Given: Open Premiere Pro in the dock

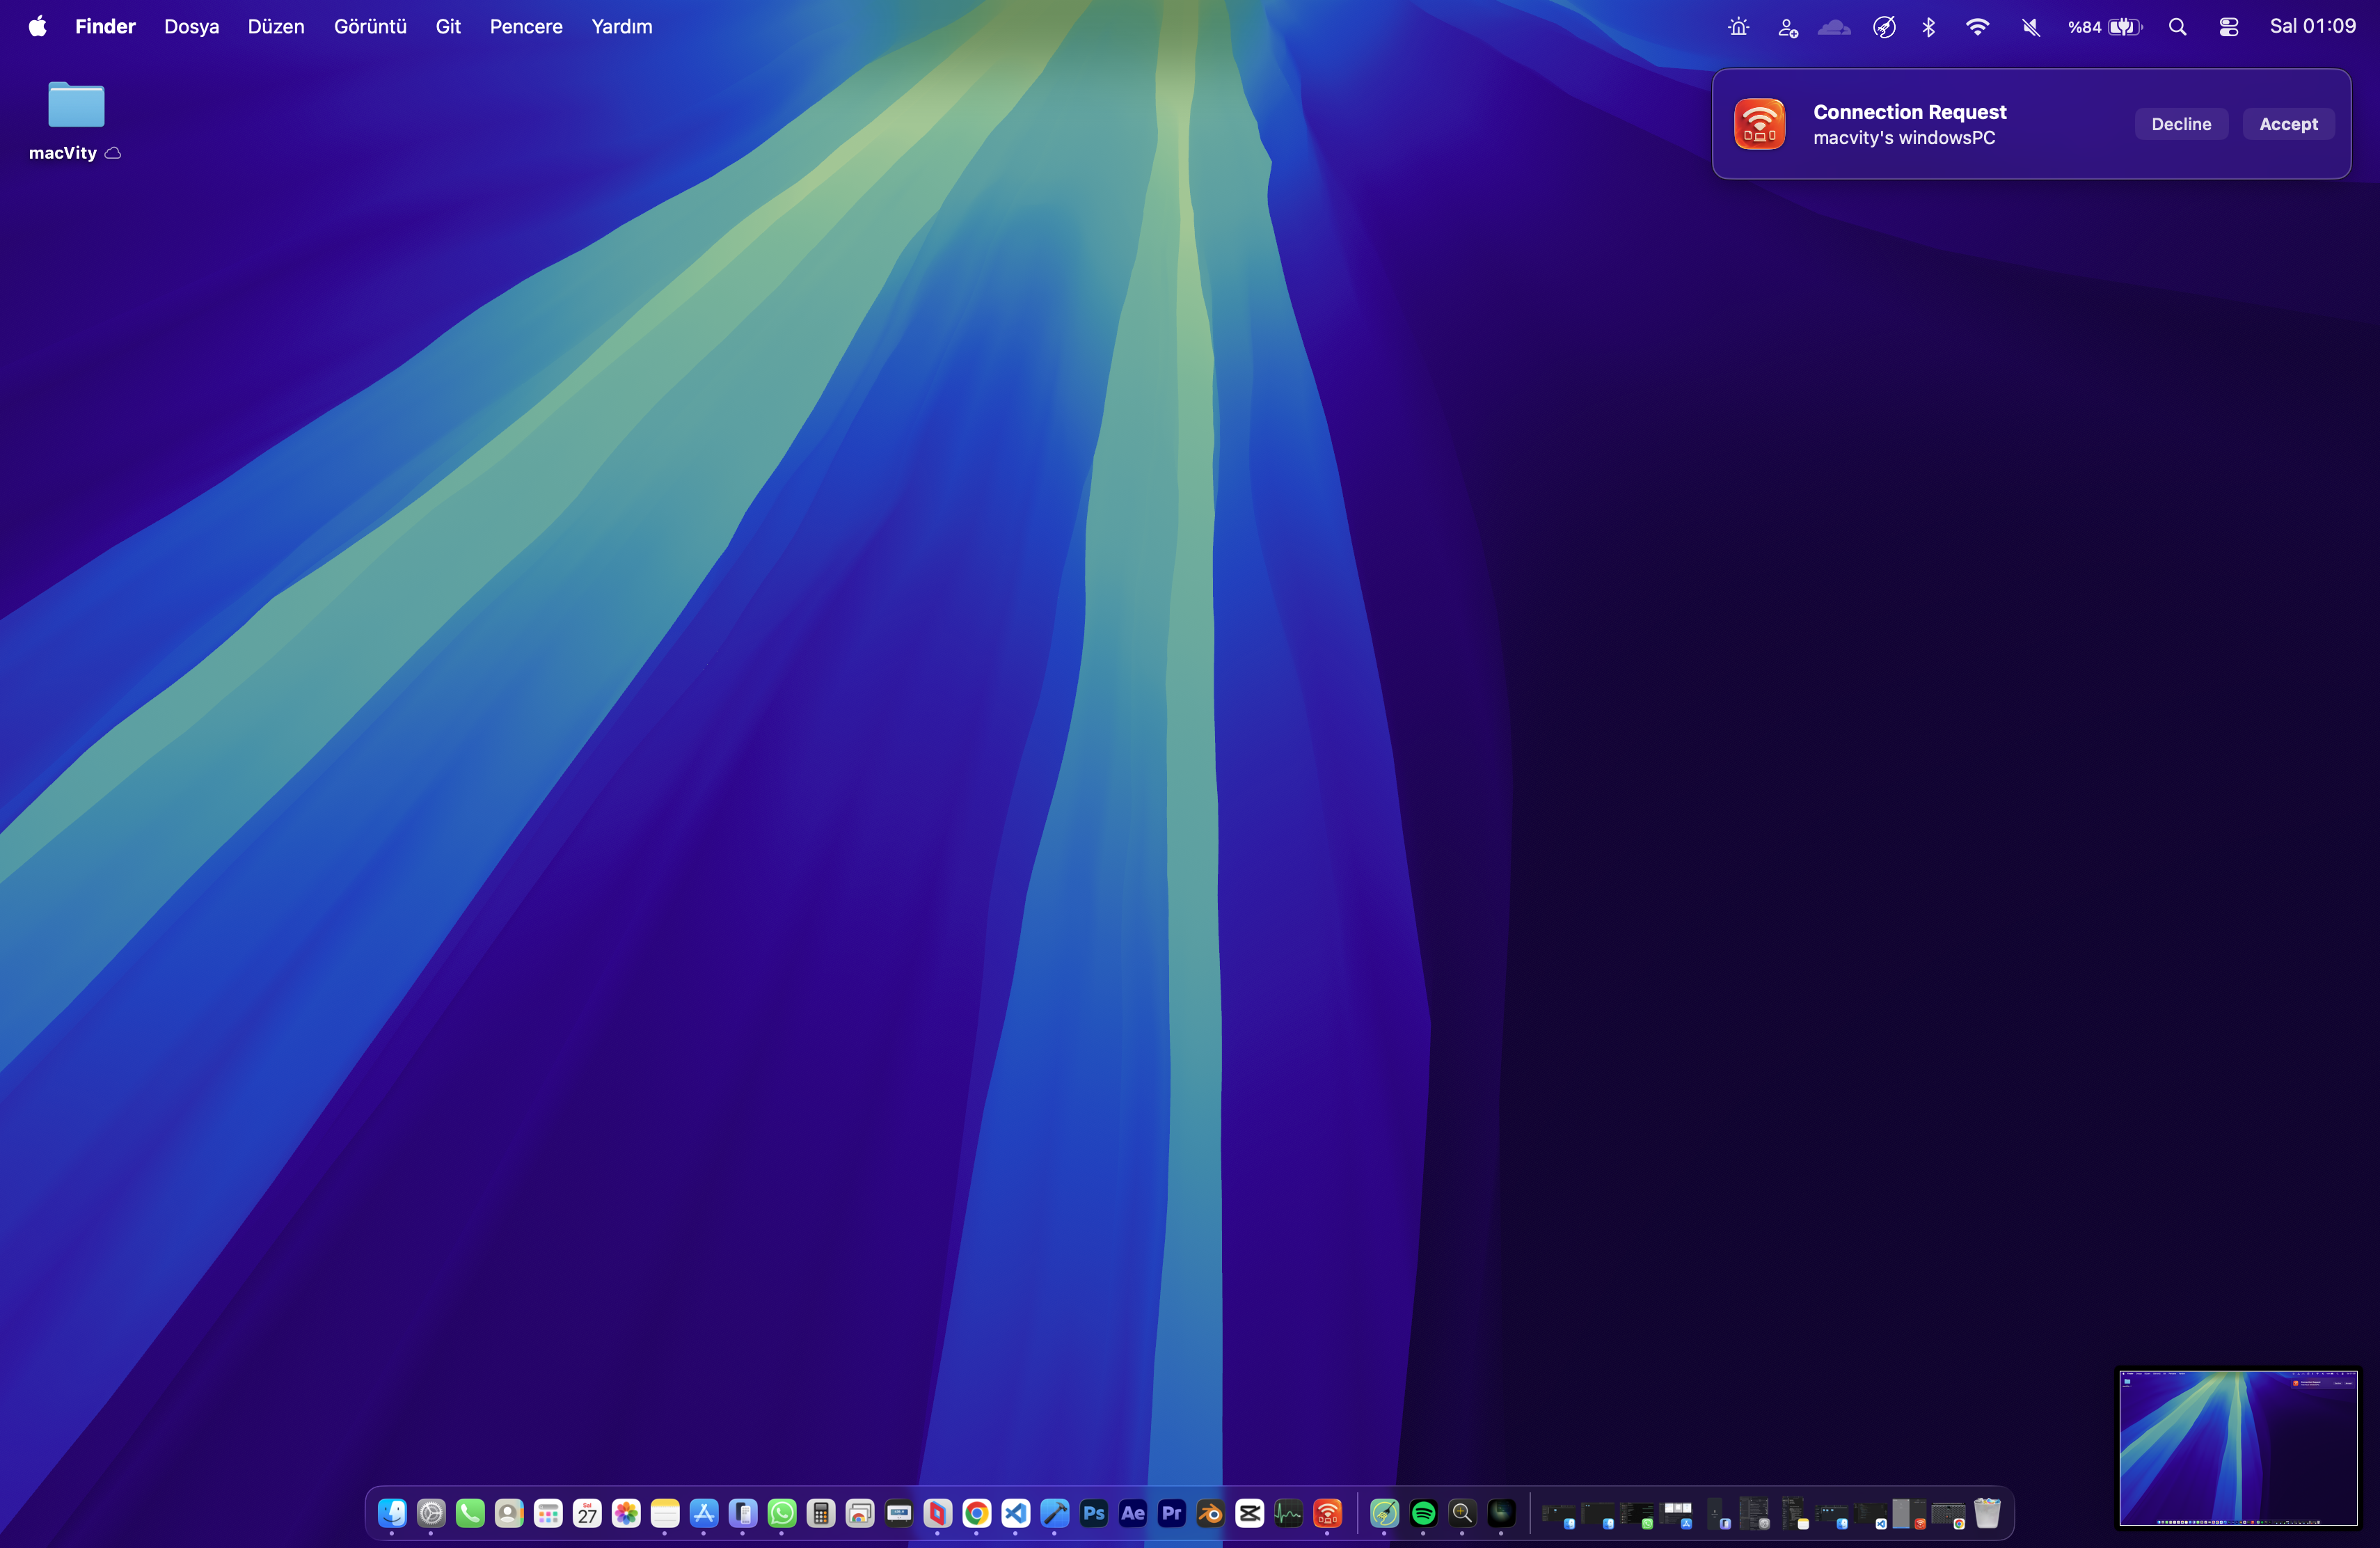Looking at the screenshot, I should tap(1171, 1513).
